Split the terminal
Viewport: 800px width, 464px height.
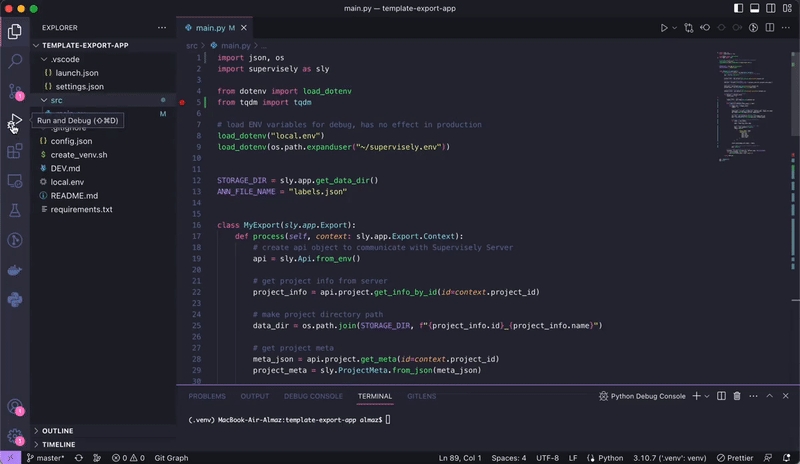(721, 396)
